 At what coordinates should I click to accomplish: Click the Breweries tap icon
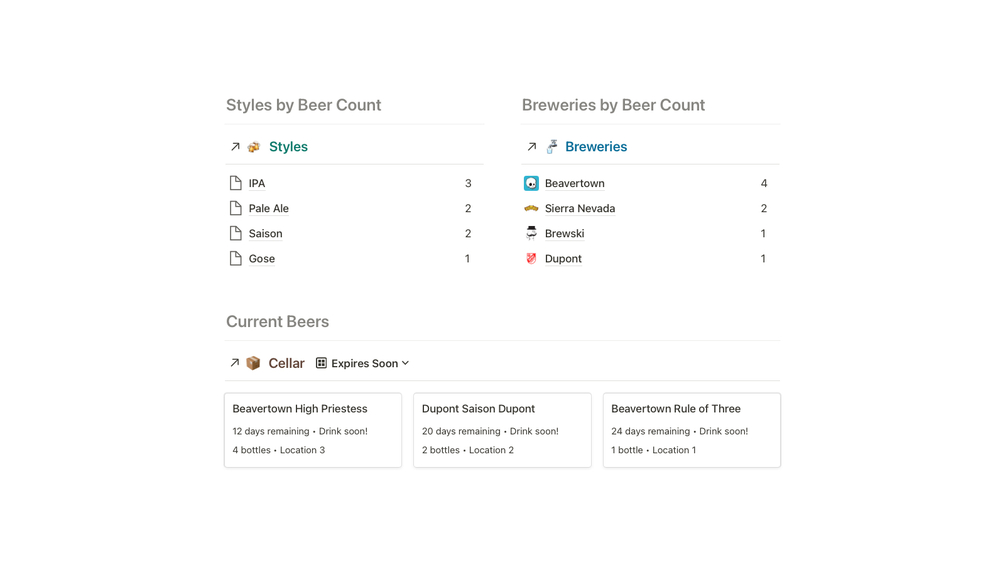pos(551,147)
